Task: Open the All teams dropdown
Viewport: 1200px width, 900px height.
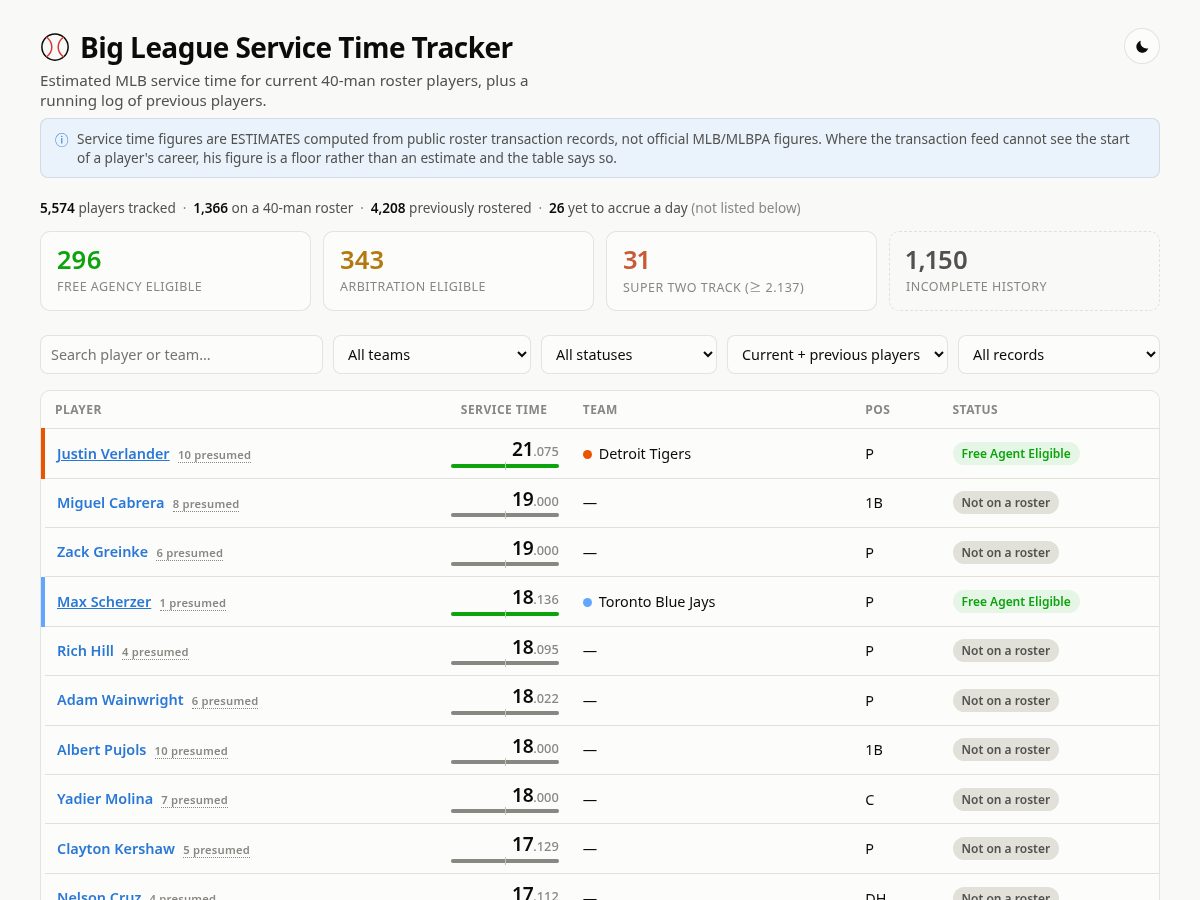Action: [432, 355]
